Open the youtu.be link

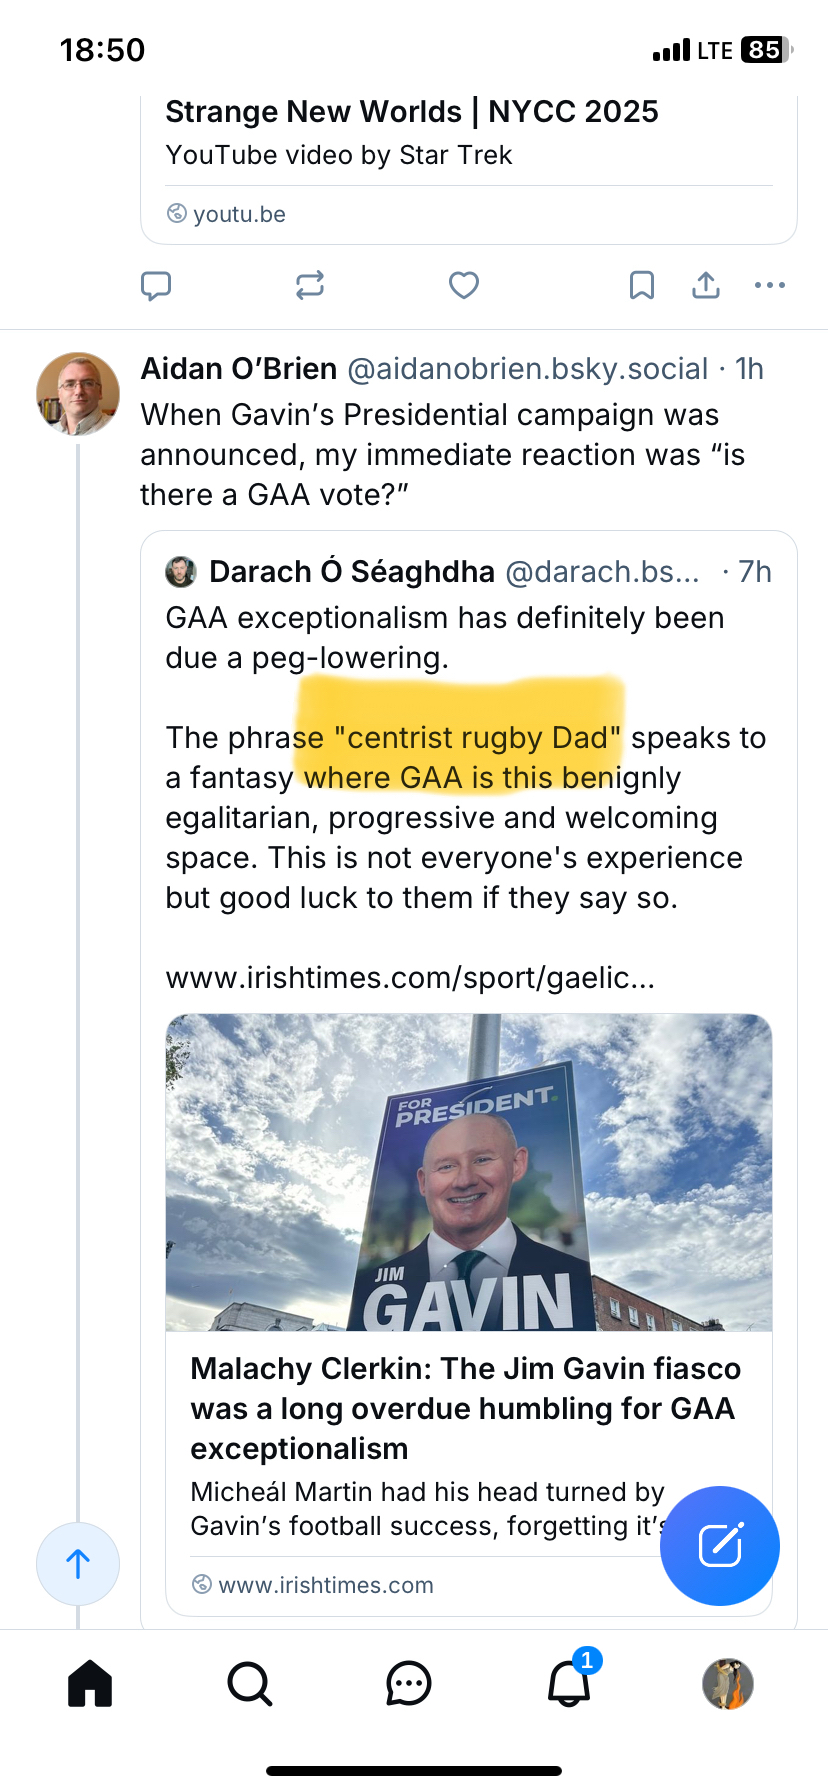coord(239,214)
